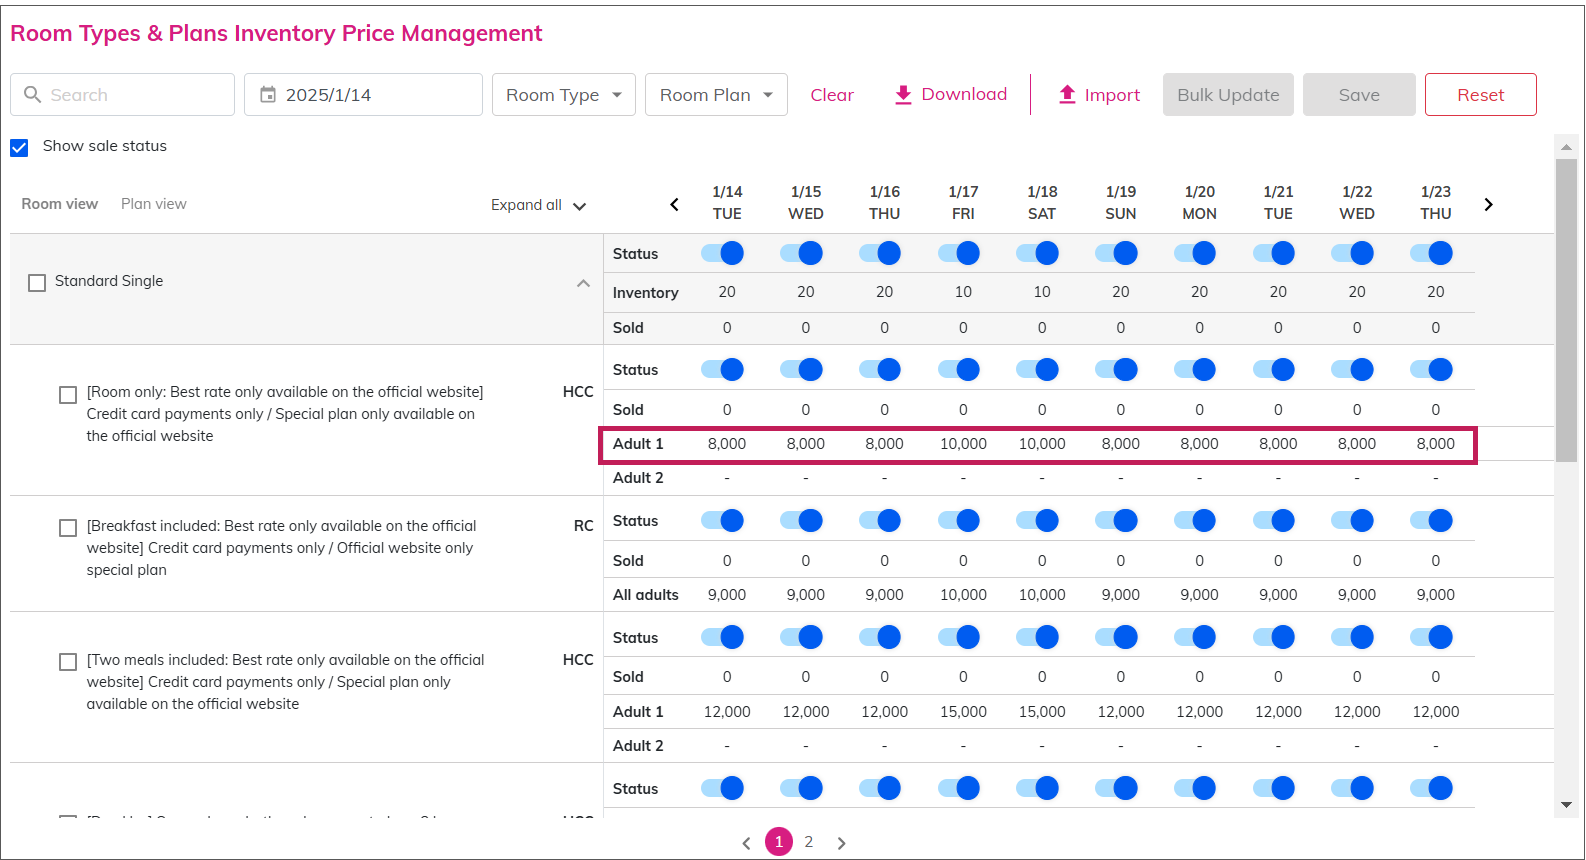
Task: Open the Room Plan dropdown
Action: click(716, 94)
